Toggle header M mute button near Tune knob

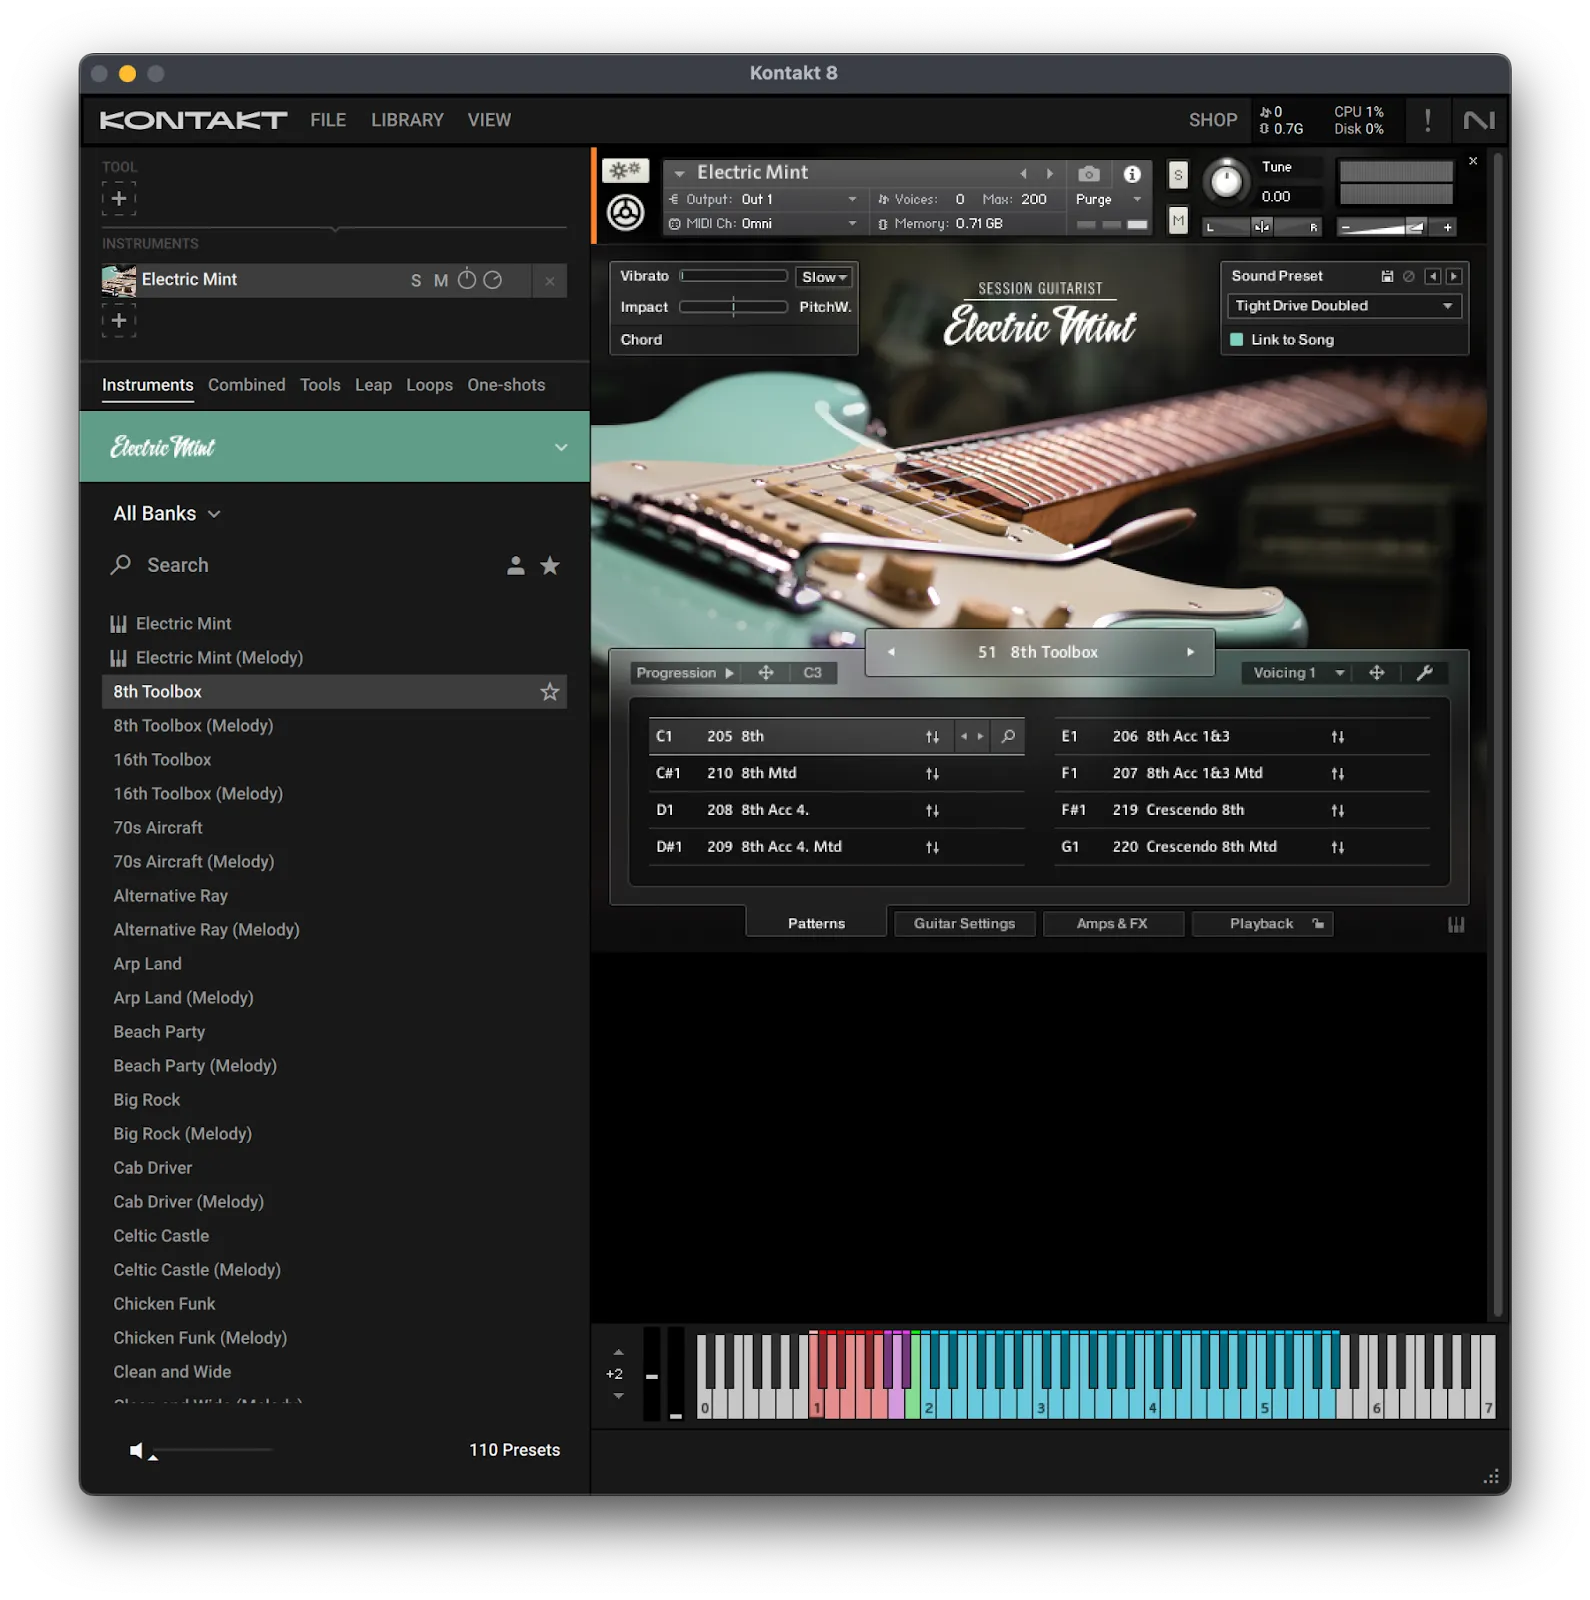pyautogui.click(x=1178, y=220)
